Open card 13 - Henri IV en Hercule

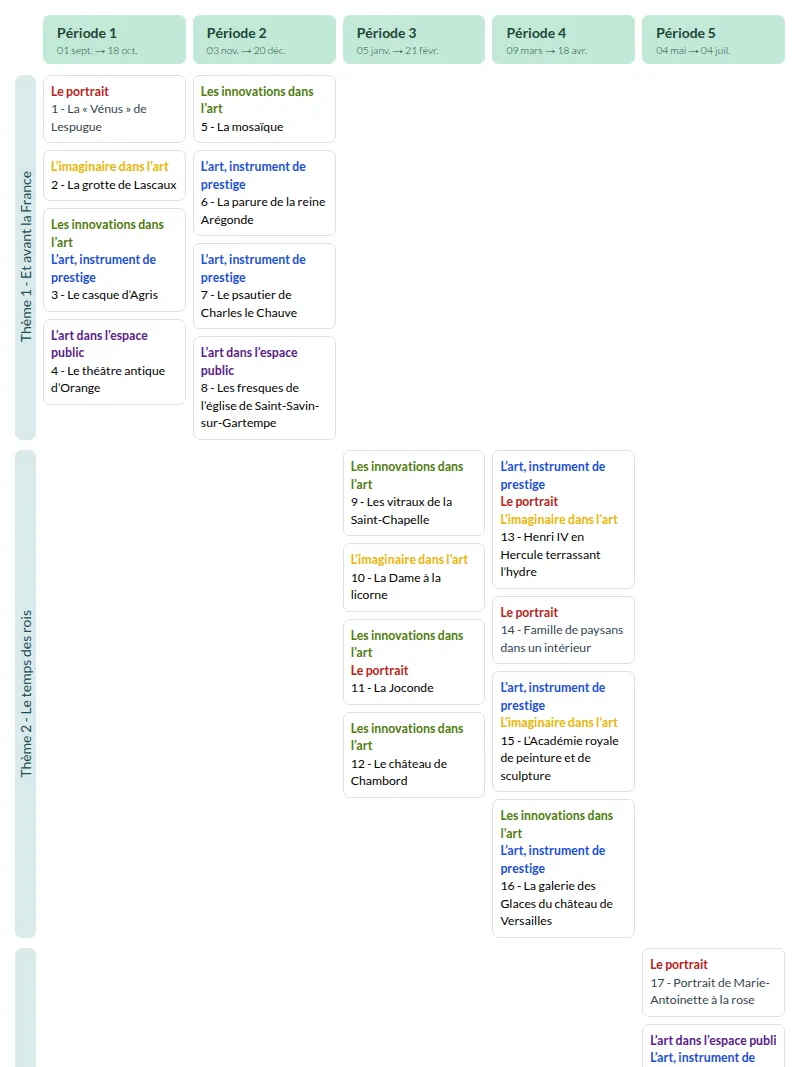[x=563, y=519]
